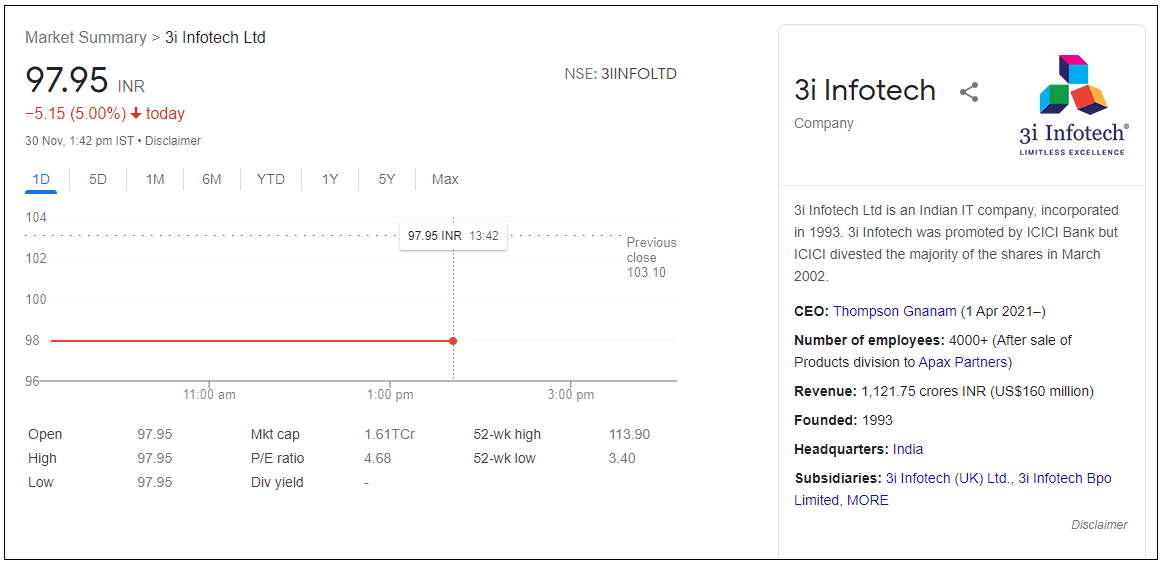Click the share icon beside 3i Infotech
Image resolution: width=1163 pixels, height=567 pixels.
coord(969,92)
